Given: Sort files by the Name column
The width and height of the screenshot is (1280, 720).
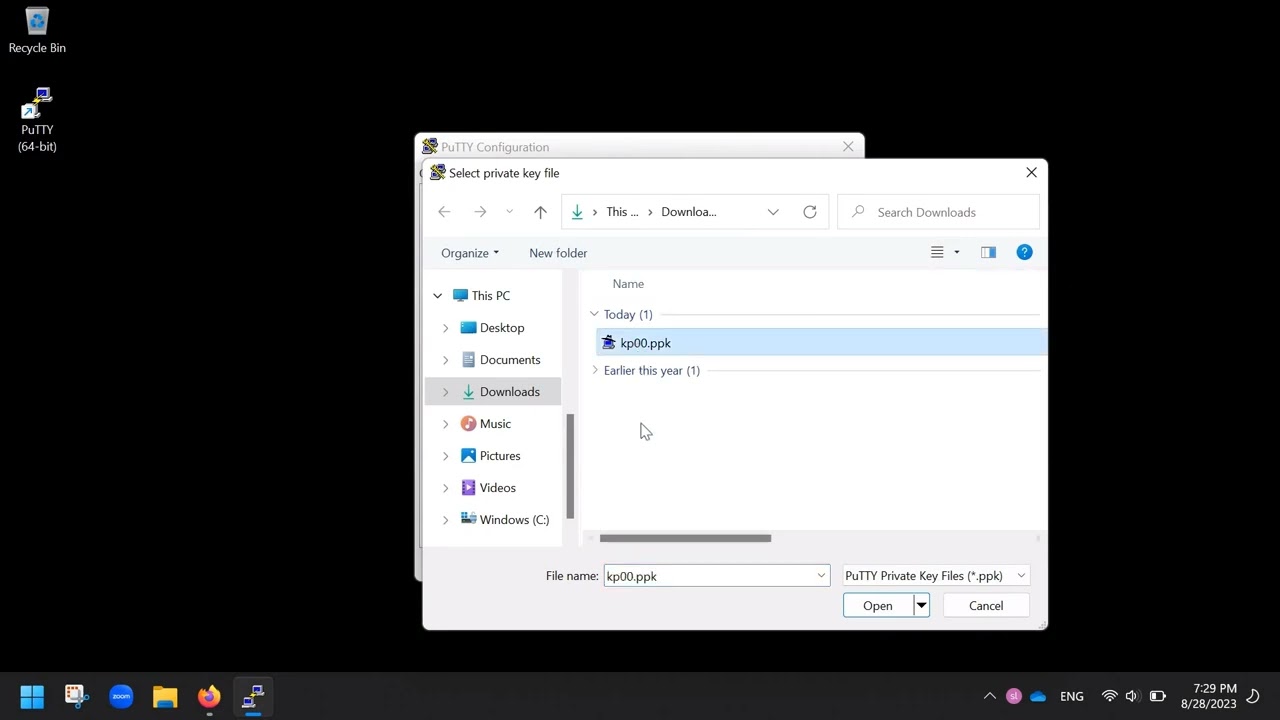Looking at the screenshot, I should point(628,284).
